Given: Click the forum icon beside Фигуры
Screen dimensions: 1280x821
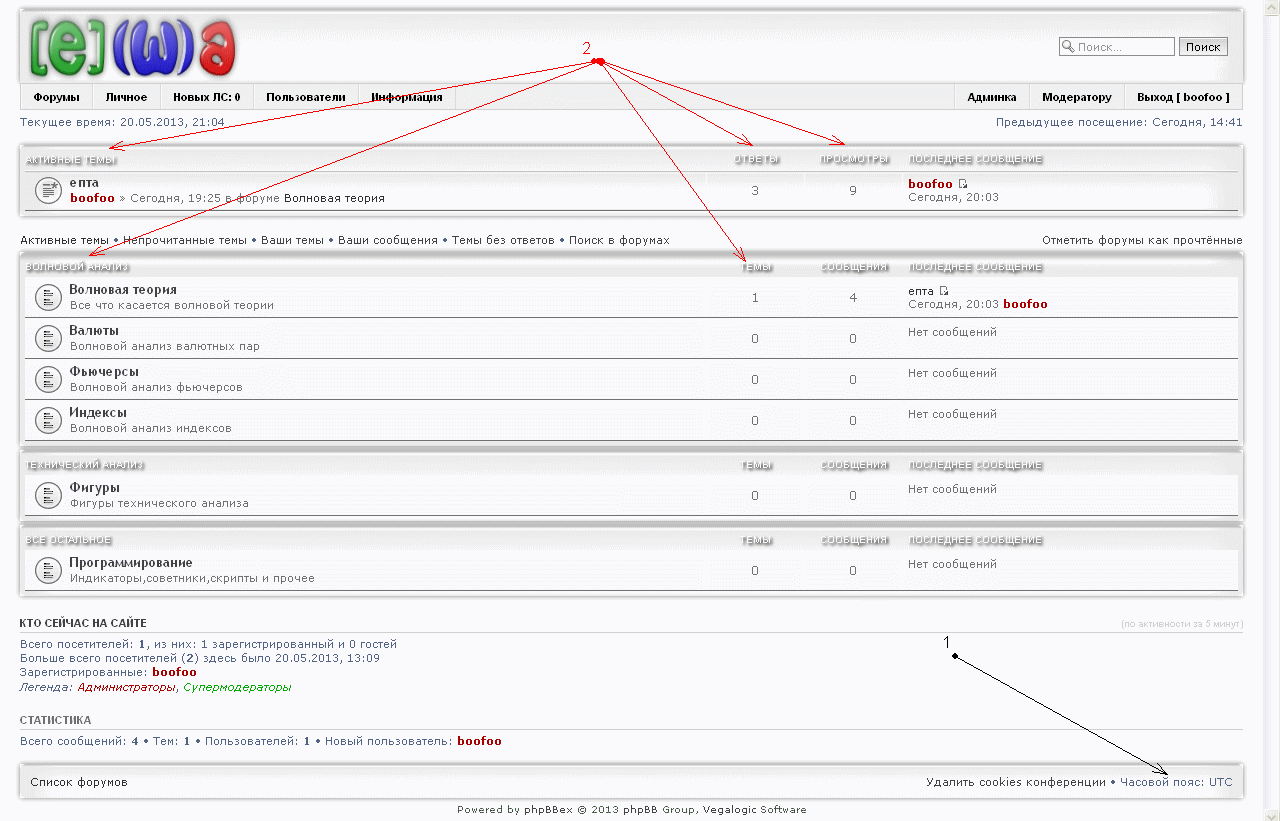Looking at the screenshot, I should (x=48, y=495).
